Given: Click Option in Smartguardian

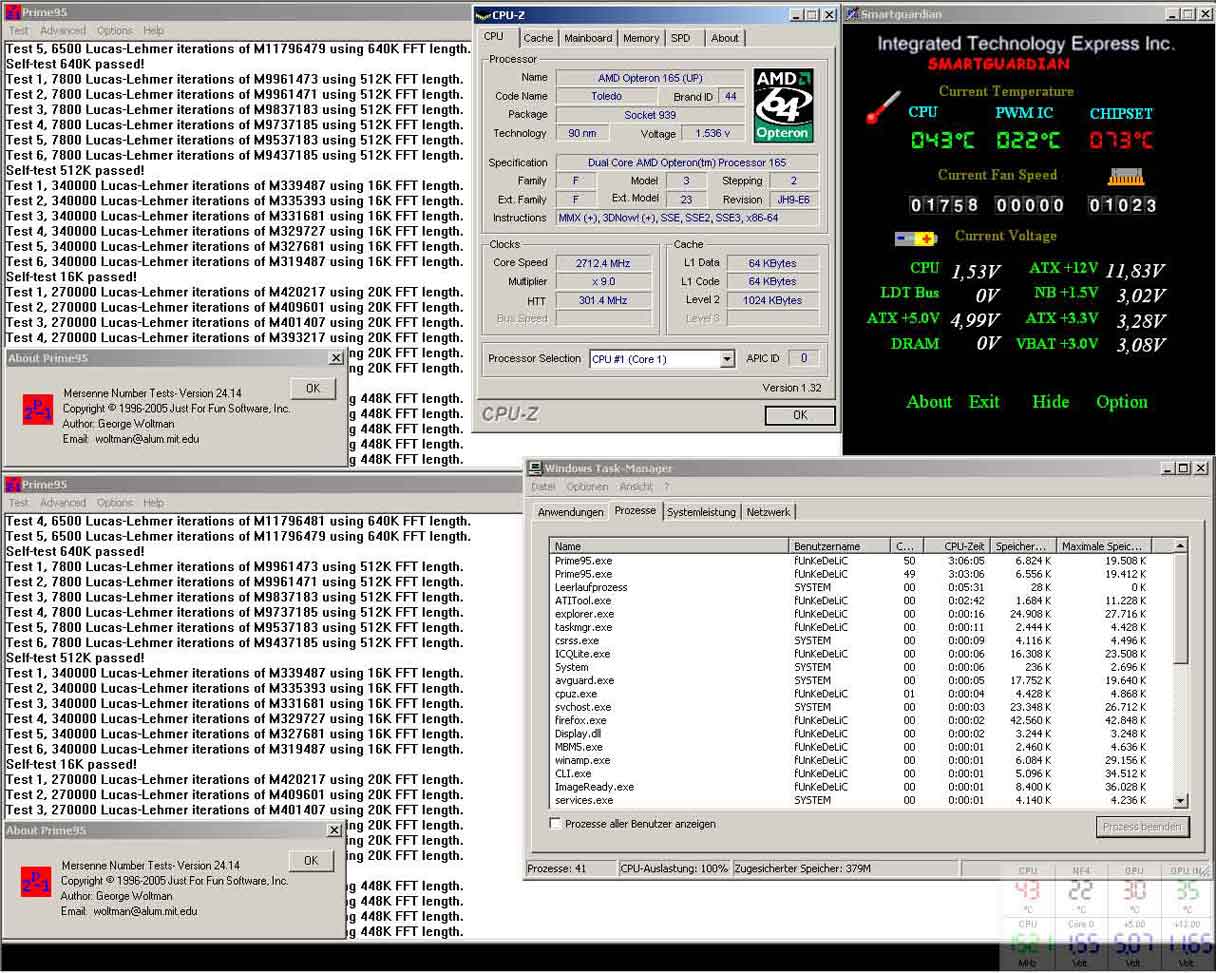Looking at the screenshot, I should tap(1122, 402).
